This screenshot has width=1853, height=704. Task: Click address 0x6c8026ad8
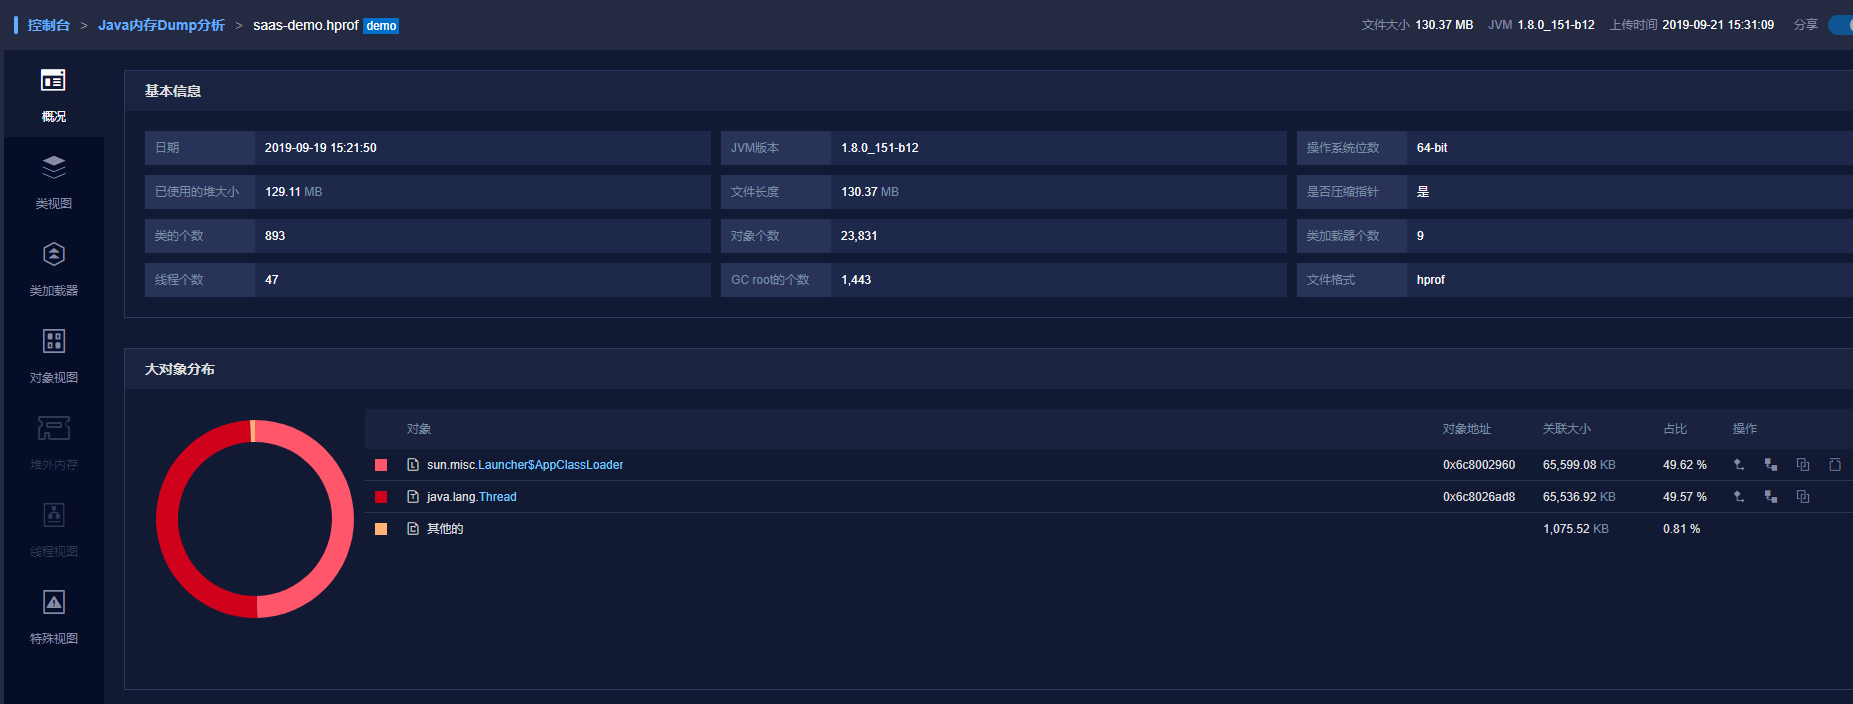(x=1479, y=497)
